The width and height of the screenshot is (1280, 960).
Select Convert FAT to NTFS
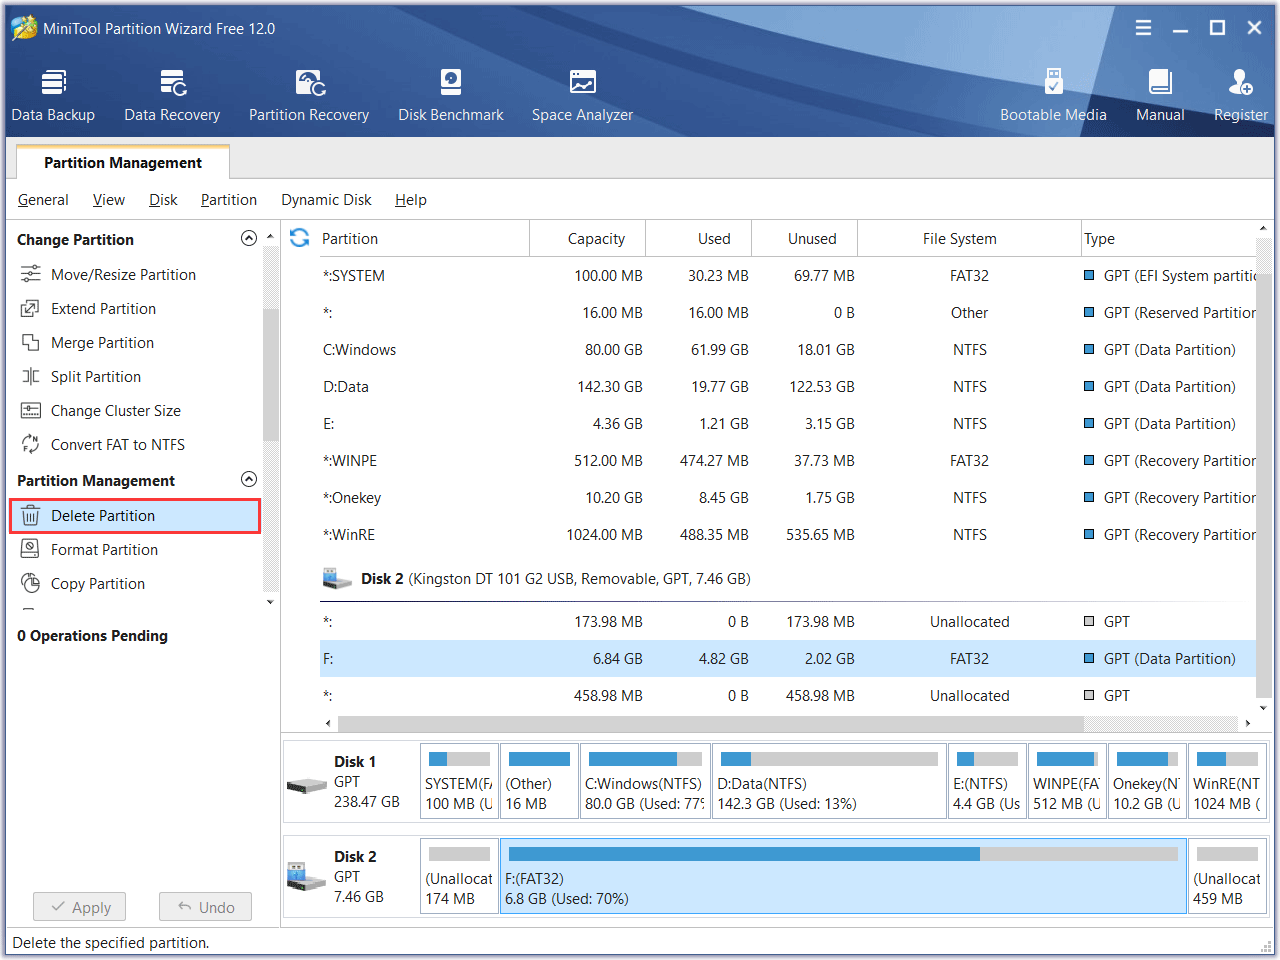[118, 444]
